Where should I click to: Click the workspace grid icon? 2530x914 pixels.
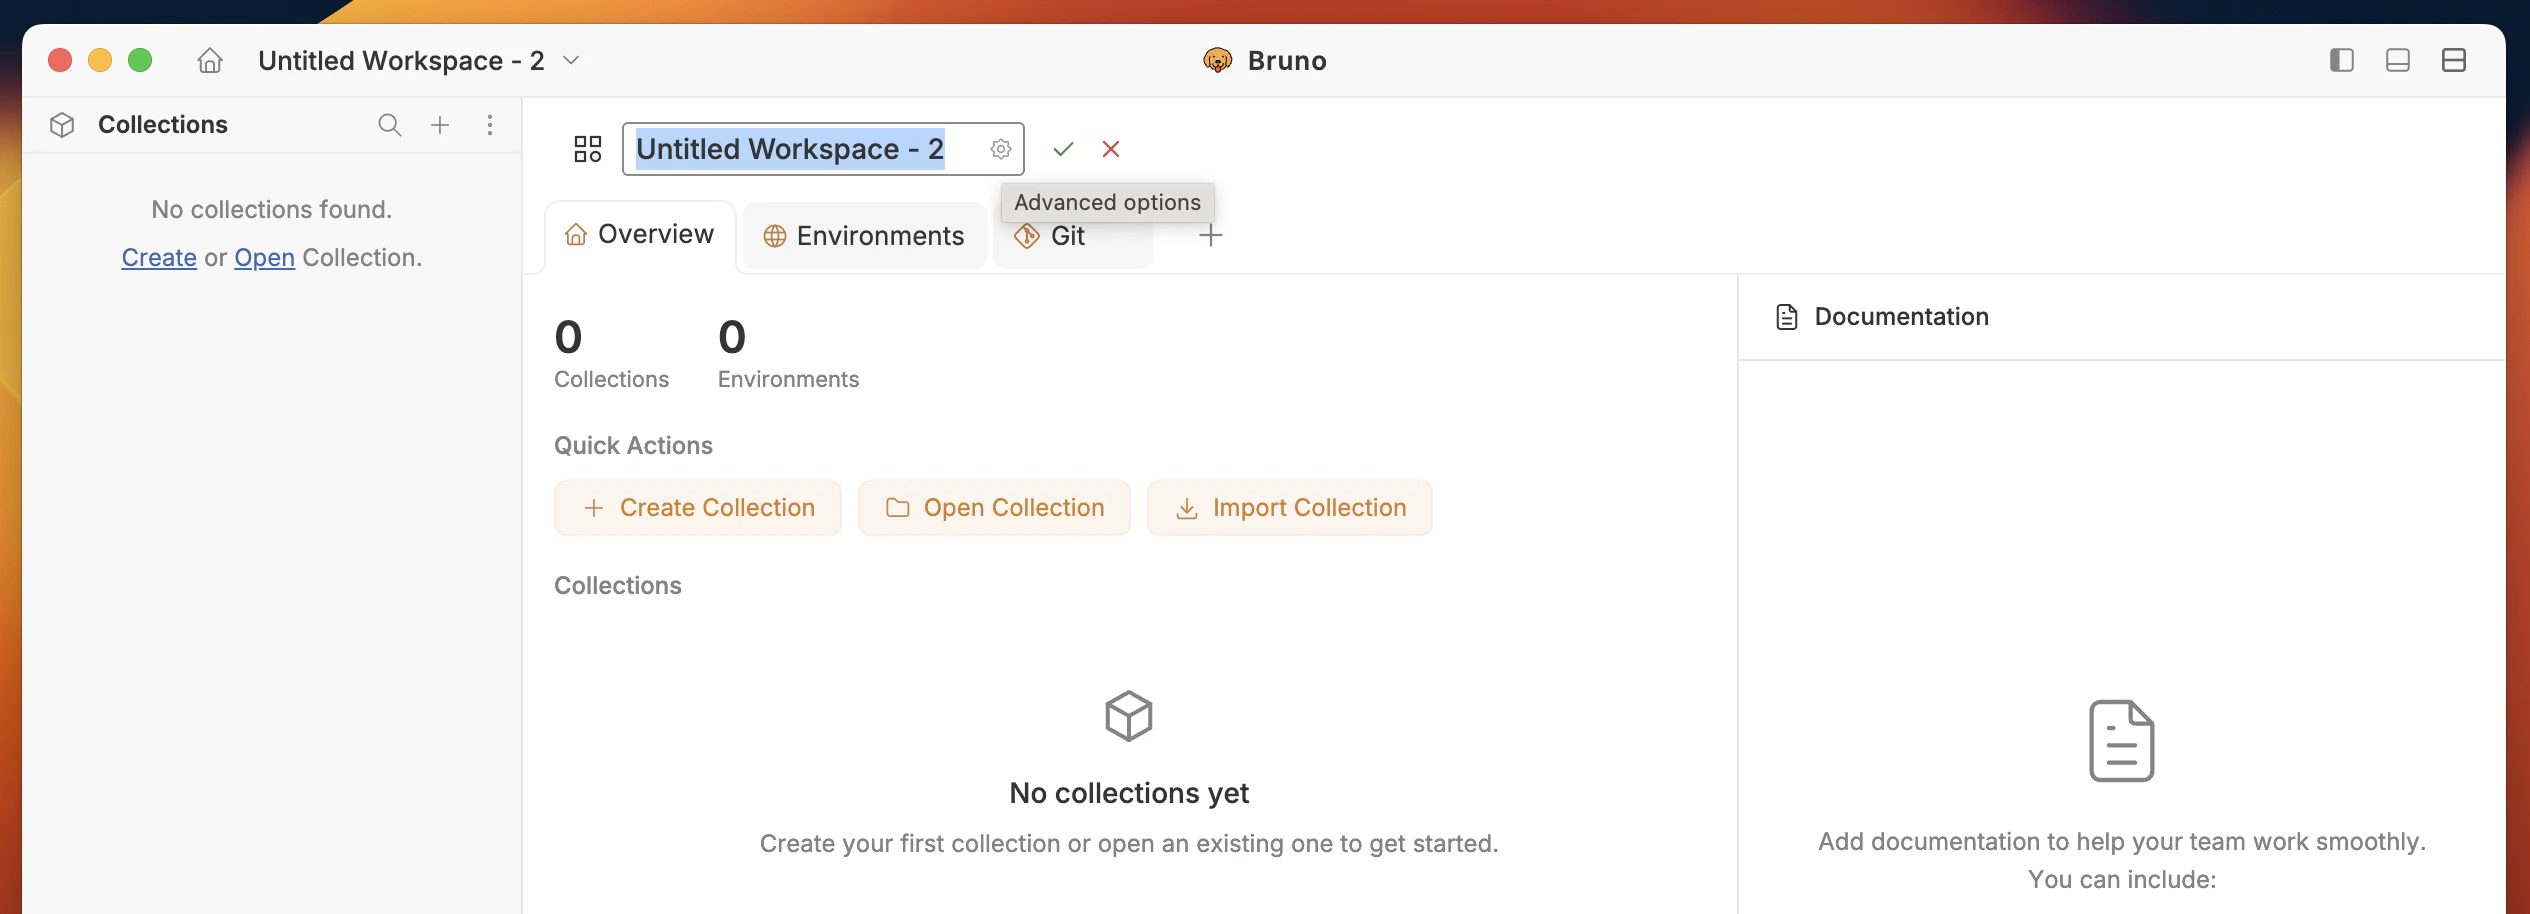tap(588, 148)
